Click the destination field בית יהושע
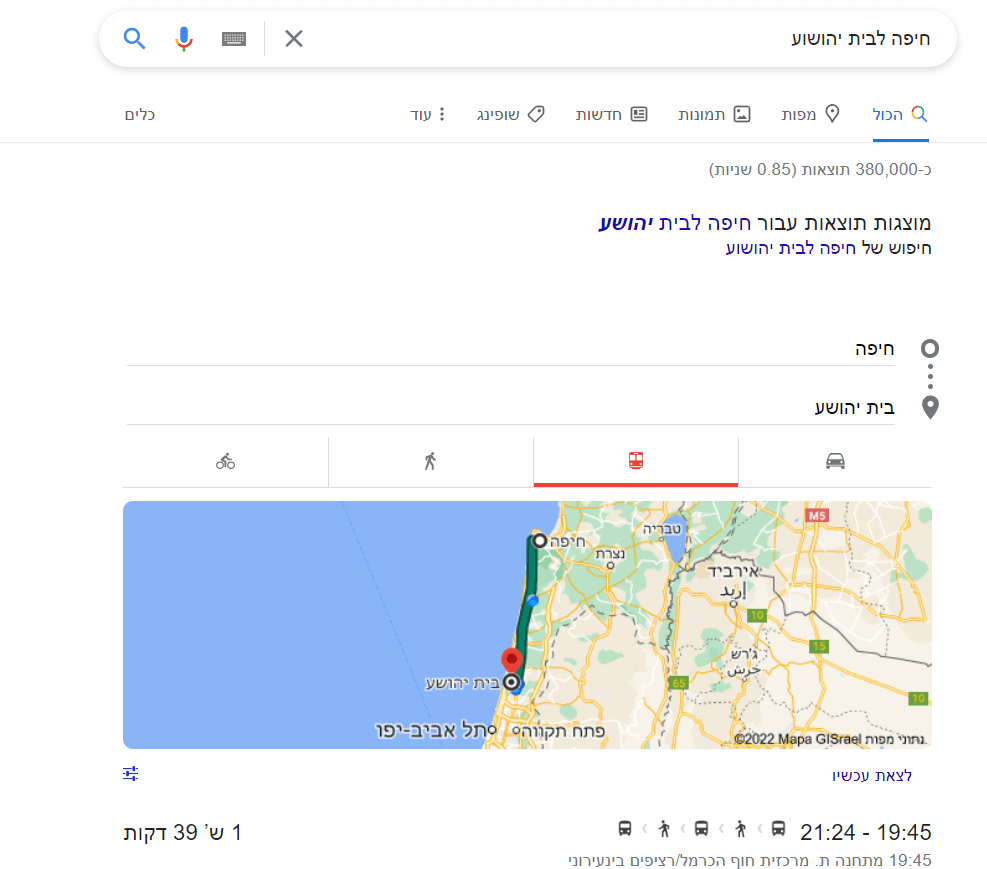Screen dimensions: 987x869 [x=510, y=408]
